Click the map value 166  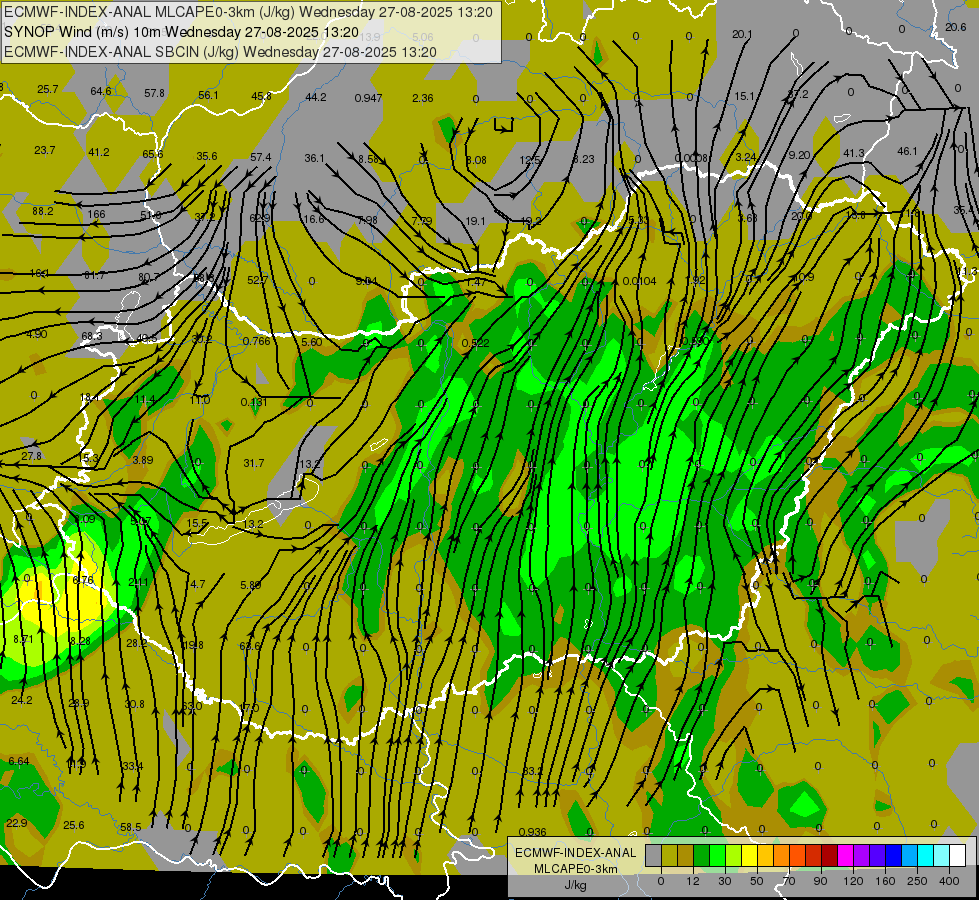click(96, 214)
